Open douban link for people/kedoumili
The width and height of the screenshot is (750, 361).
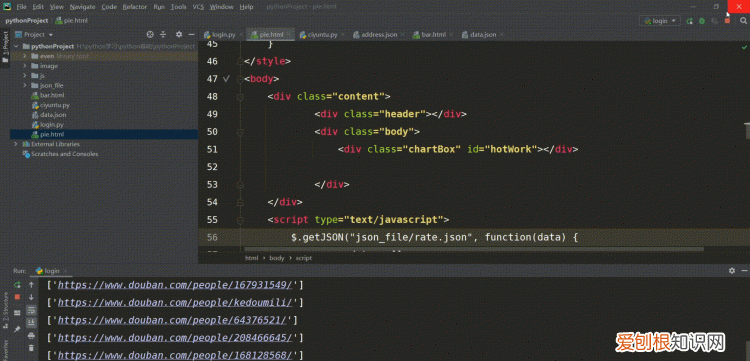coord(175,303)
